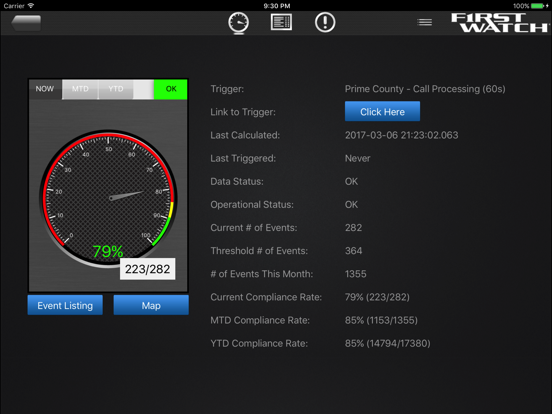The width and height of the screenshot is (552, 414).
Task: Tap the blank segment beside YTD tab
Action: tap(144, 89)
